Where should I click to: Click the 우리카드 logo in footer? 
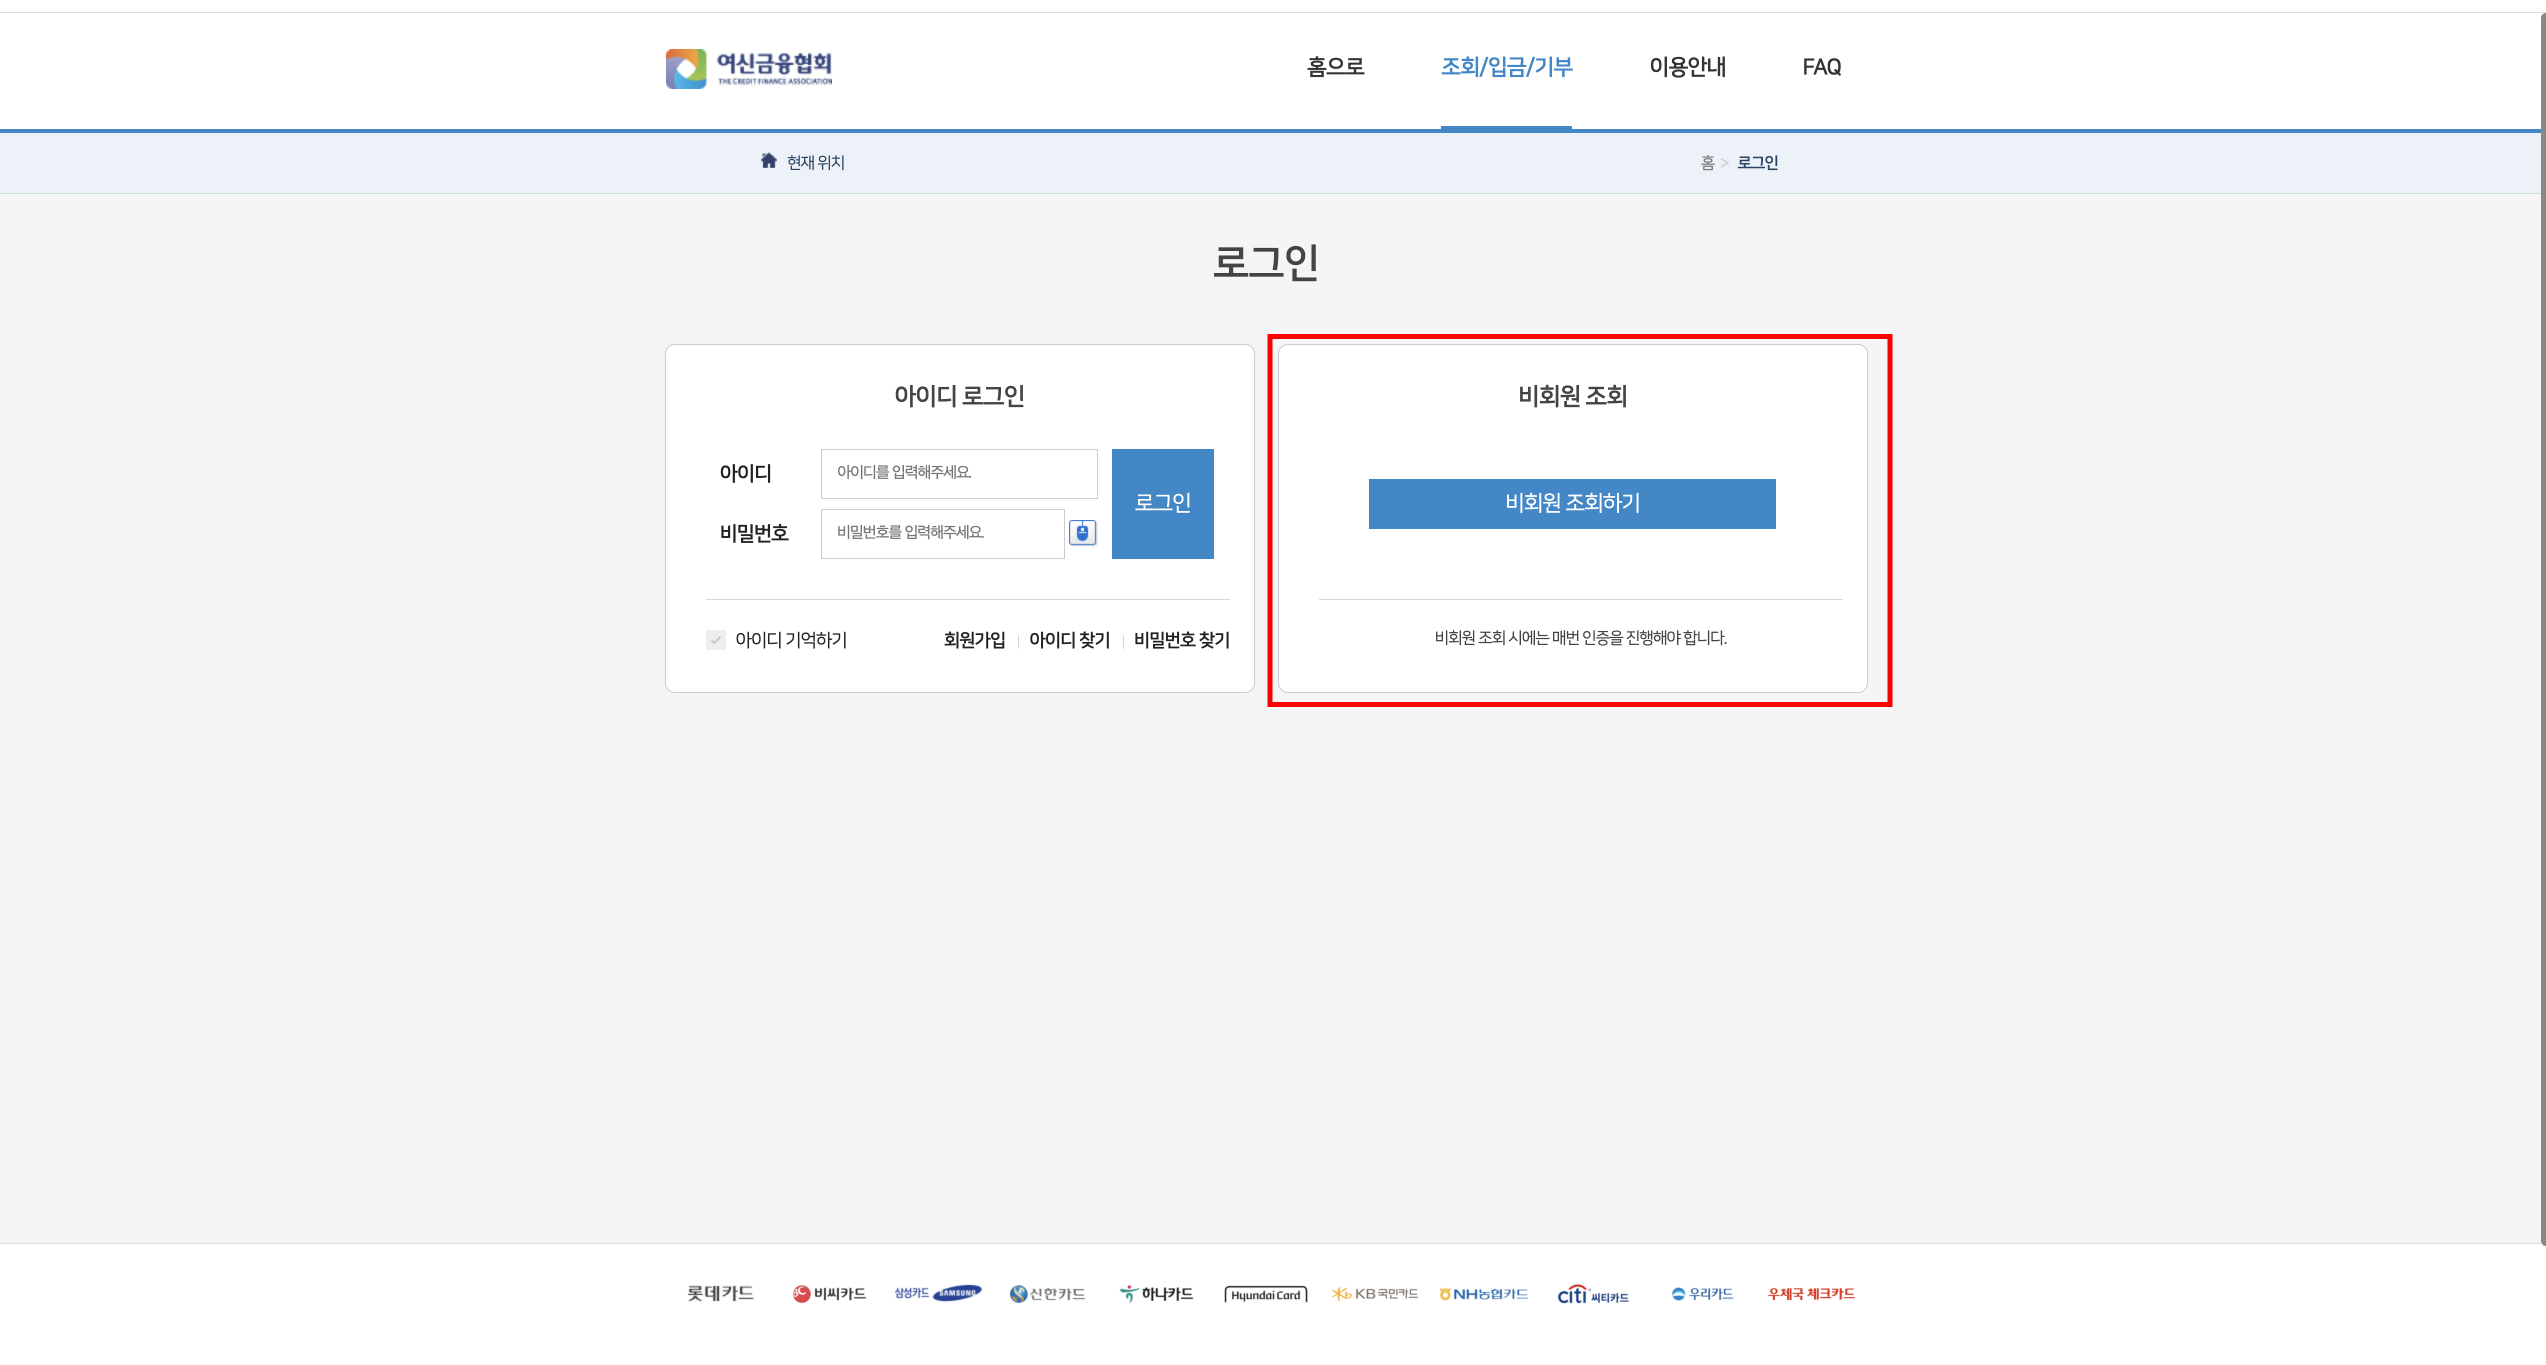coord(1702,1293)
